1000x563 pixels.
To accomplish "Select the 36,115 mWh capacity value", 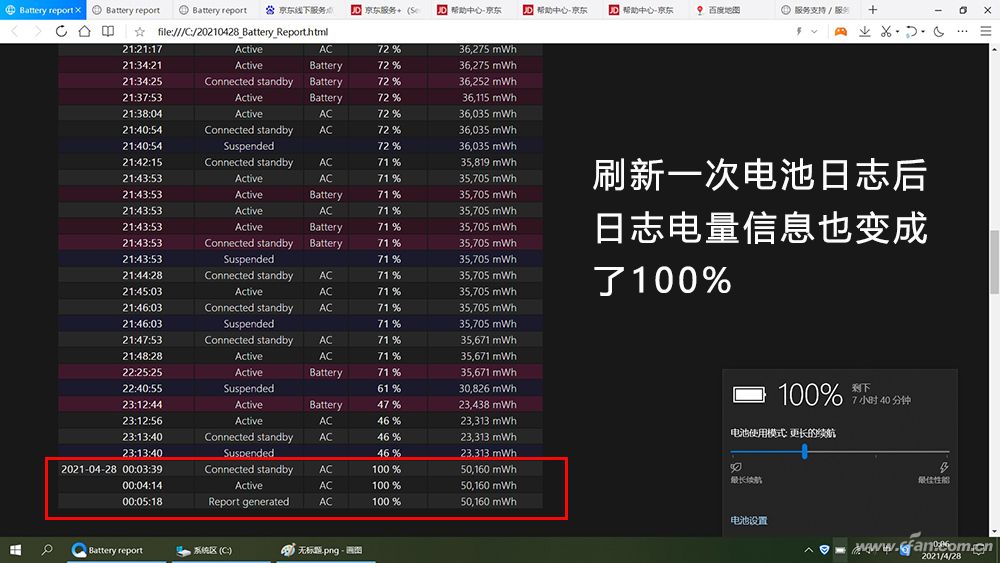I will [x=489, y=98].
